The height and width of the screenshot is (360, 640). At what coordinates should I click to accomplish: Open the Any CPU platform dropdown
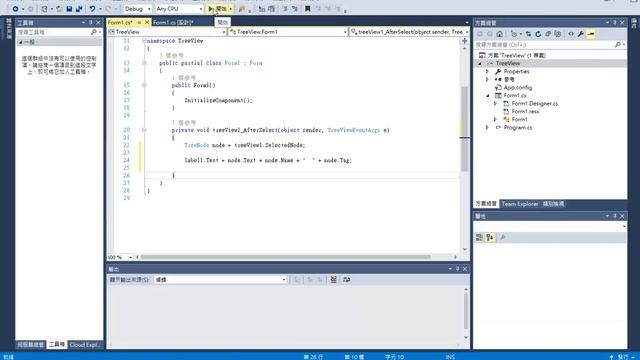pyautogui.click(x=179, y=9)
